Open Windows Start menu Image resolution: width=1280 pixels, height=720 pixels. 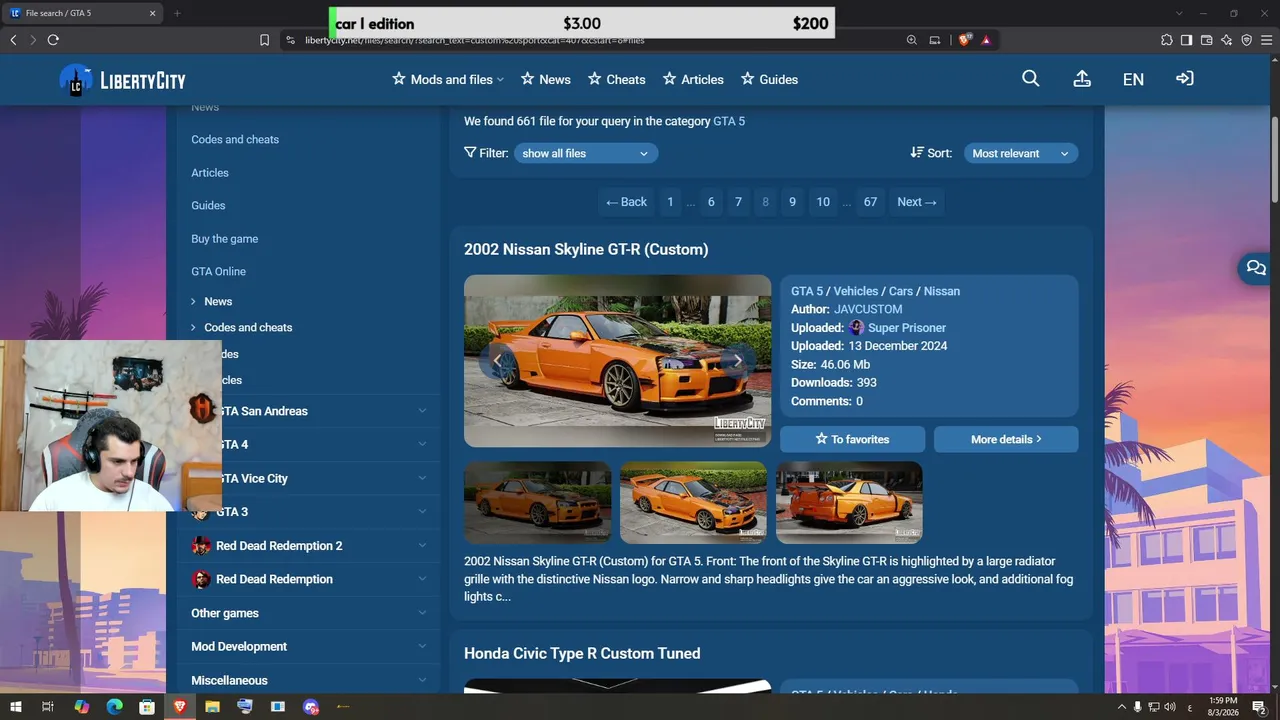(15, 707)
